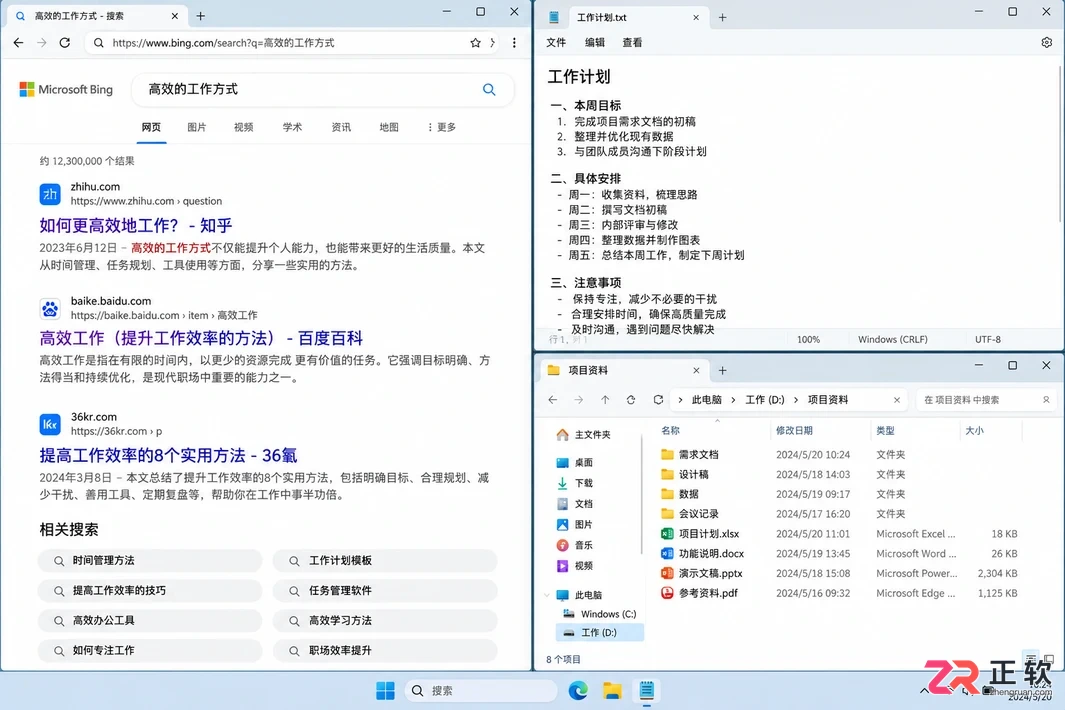
Task: Sort files by 修改日期 column
Action: (794, 430)
